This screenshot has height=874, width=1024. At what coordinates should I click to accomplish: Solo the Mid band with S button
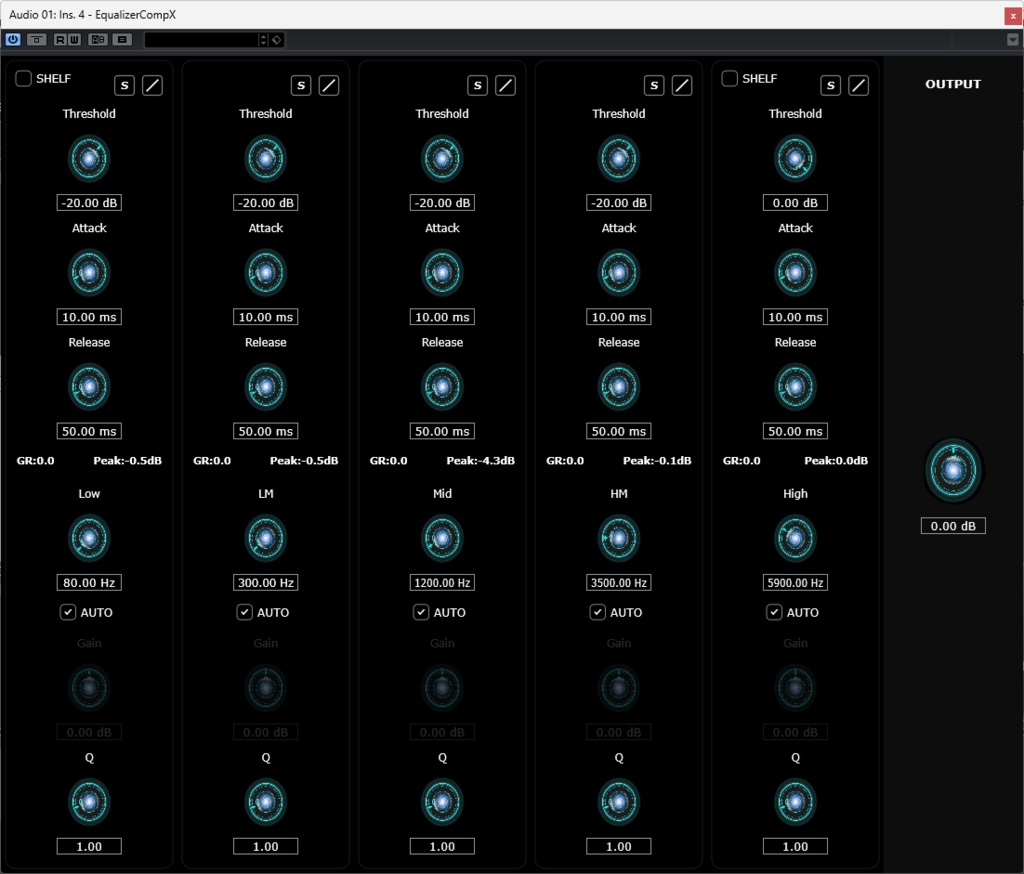point(477,85)
